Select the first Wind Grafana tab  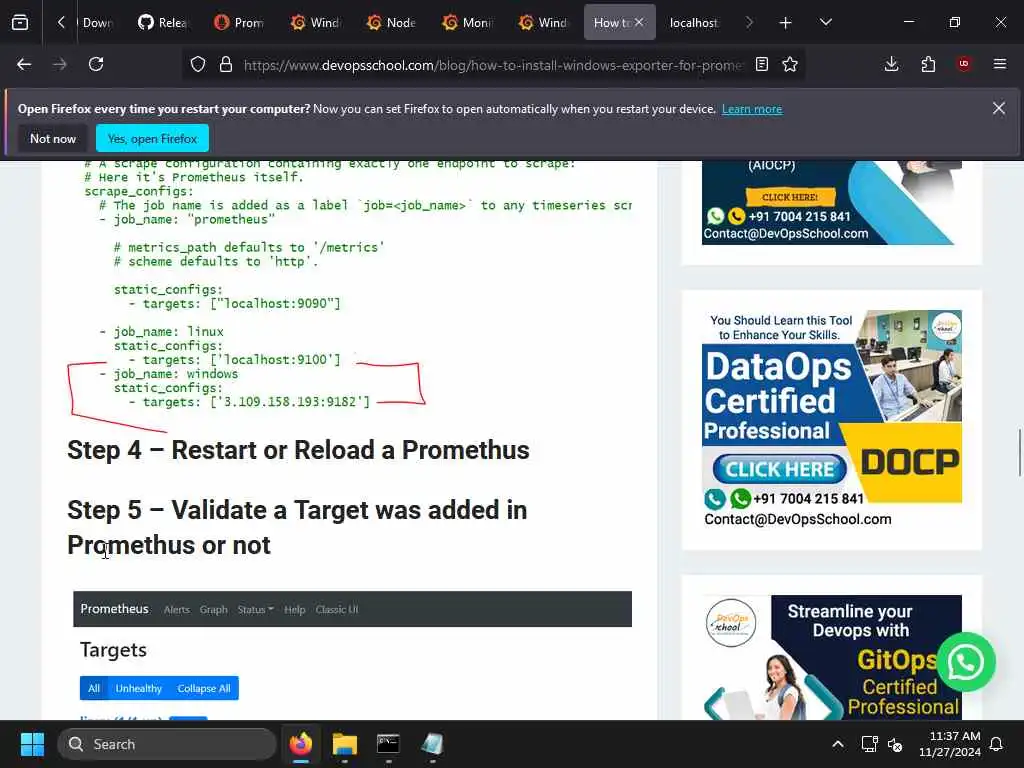316,23
